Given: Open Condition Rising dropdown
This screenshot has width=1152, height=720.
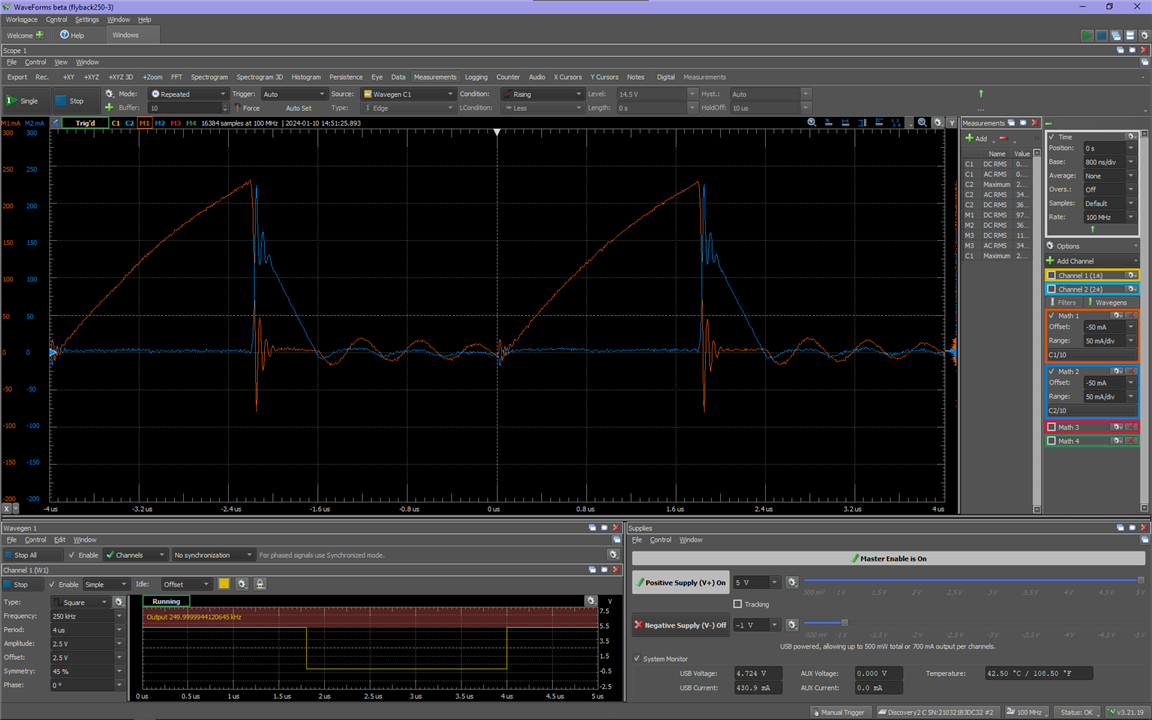Looking at the screenshot, I should tap(542, 94).
